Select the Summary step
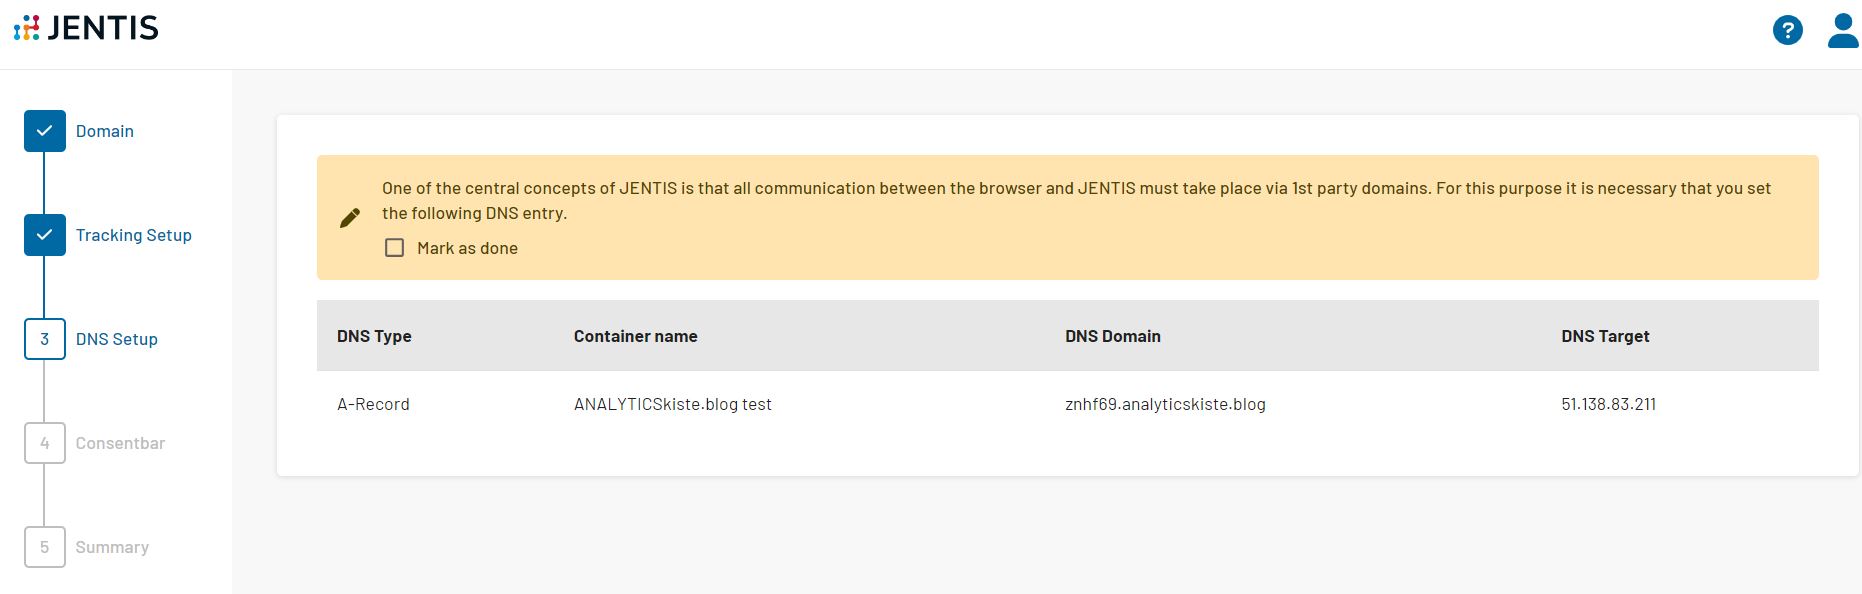This screenshot has width=1862, height=594. coord(112,547)
